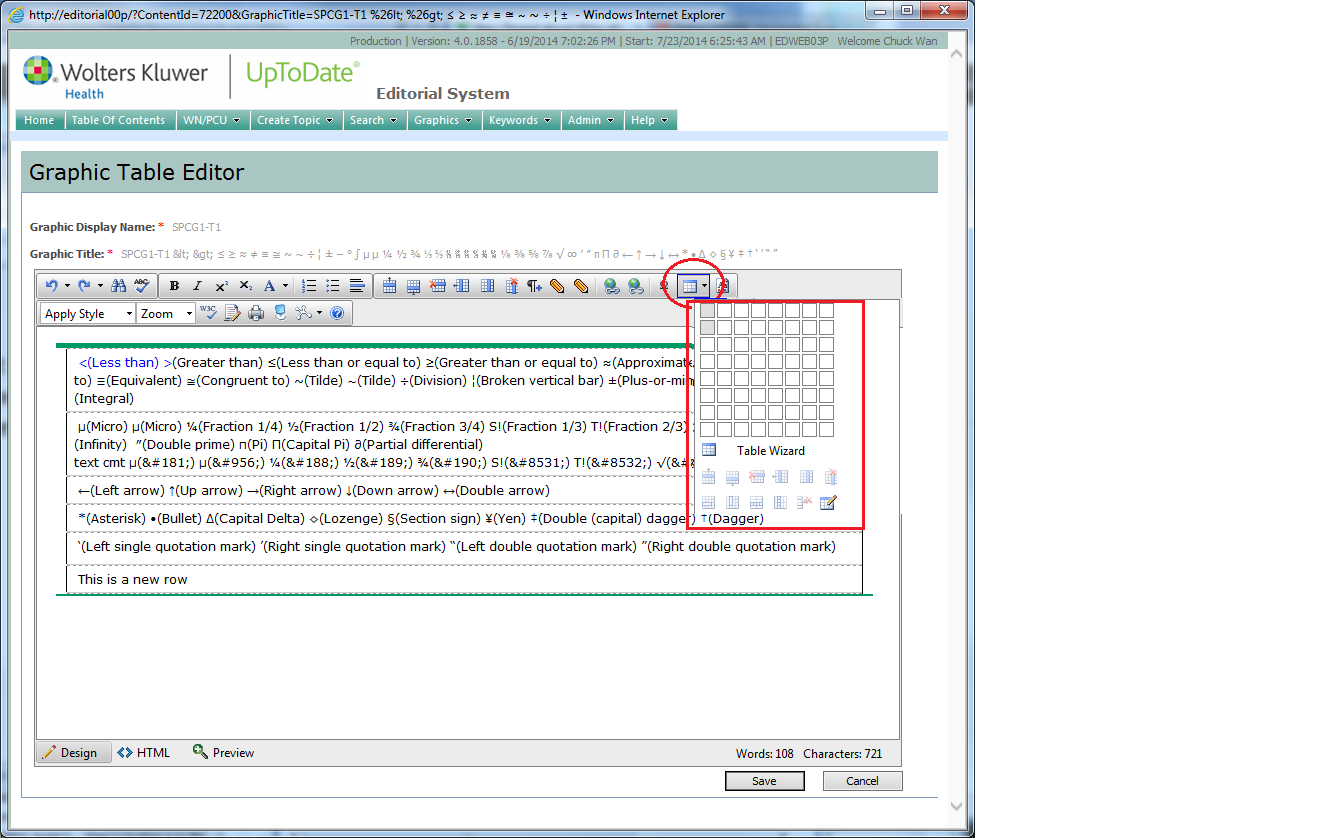
Task: Expand the modules tool dropdown arrow
Action: 319,313
